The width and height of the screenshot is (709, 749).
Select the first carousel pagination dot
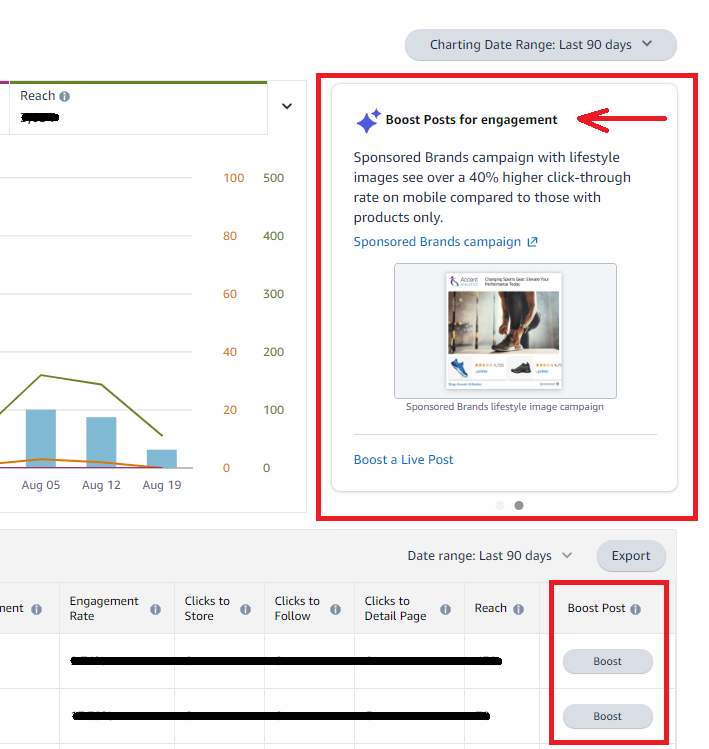click(x=500, y=505)
